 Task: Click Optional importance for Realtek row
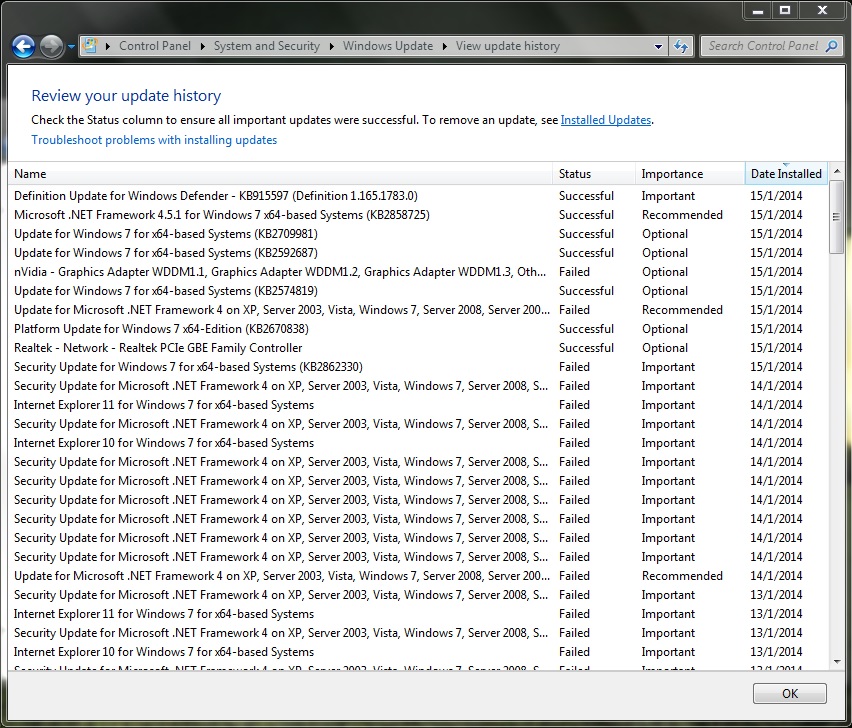coord(665,348)
